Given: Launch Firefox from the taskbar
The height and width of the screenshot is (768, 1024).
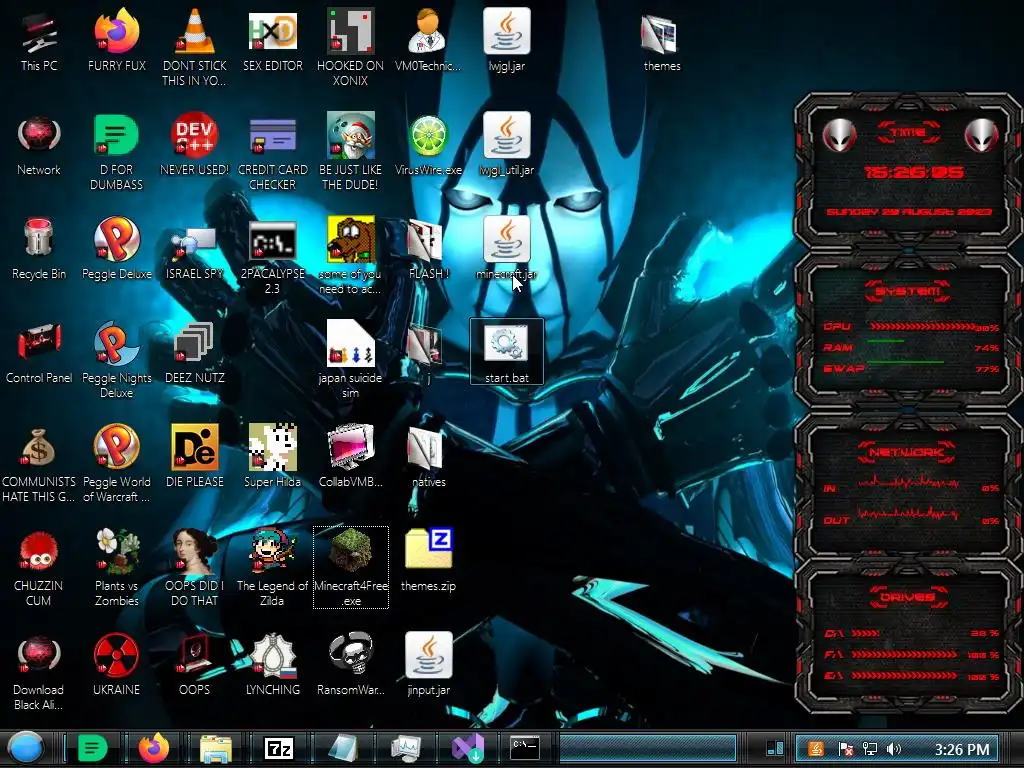Looking at the screenshot, I should point(153,748).
